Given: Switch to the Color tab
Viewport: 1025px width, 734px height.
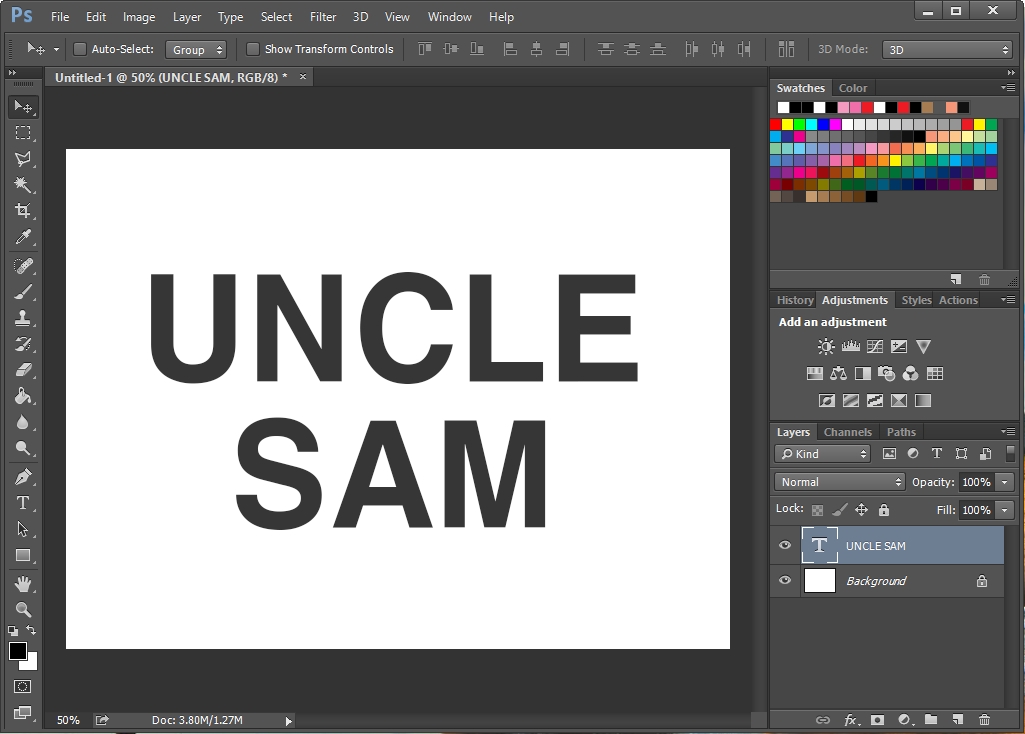Looking at the screenshot, I should click(853, 88).
